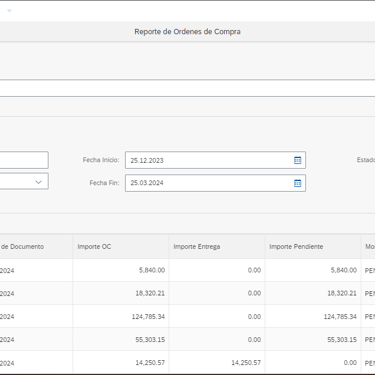Image resolution: width=375 pixels, height=375 pixels.
Task: Sort by the Importe Entrega column header
Action: pyautogui.click(x=217, y=247)
